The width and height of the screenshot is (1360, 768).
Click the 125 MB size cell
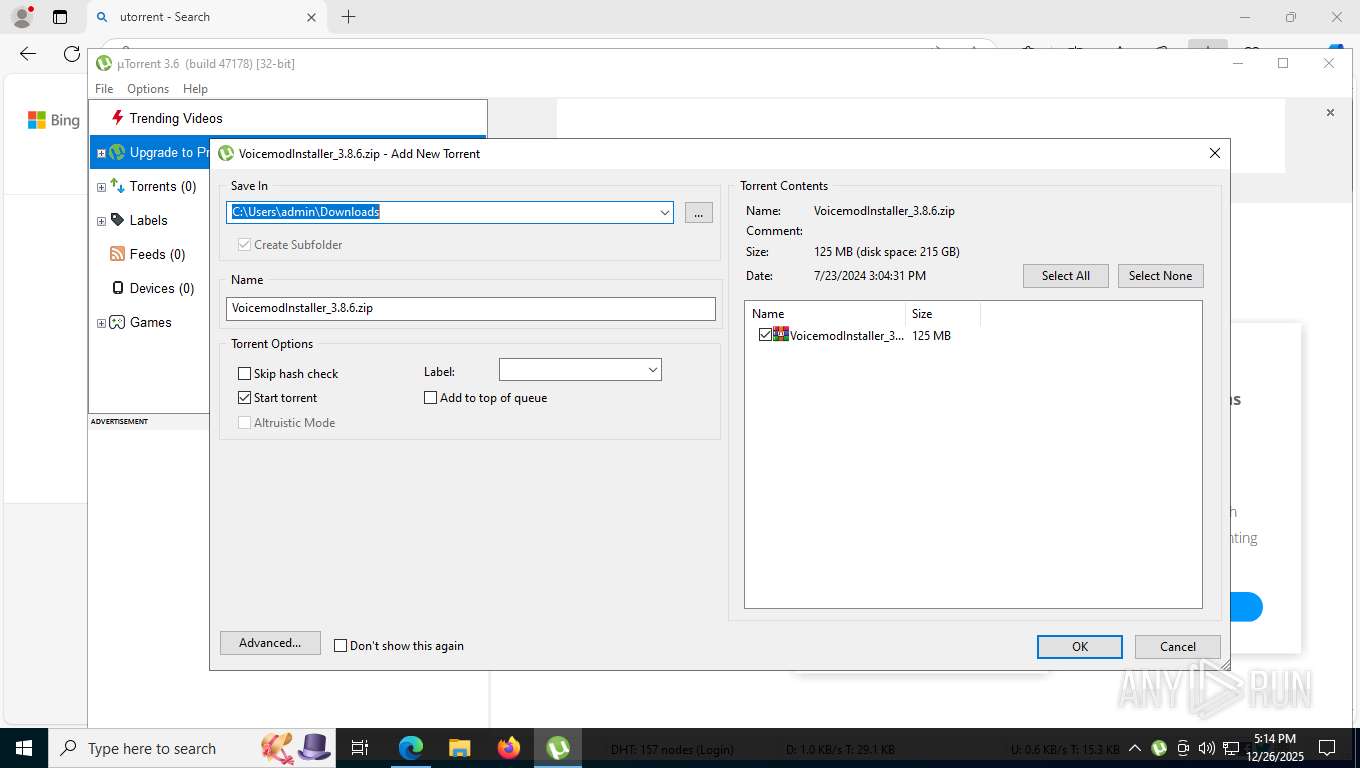[x=931, y=336]
